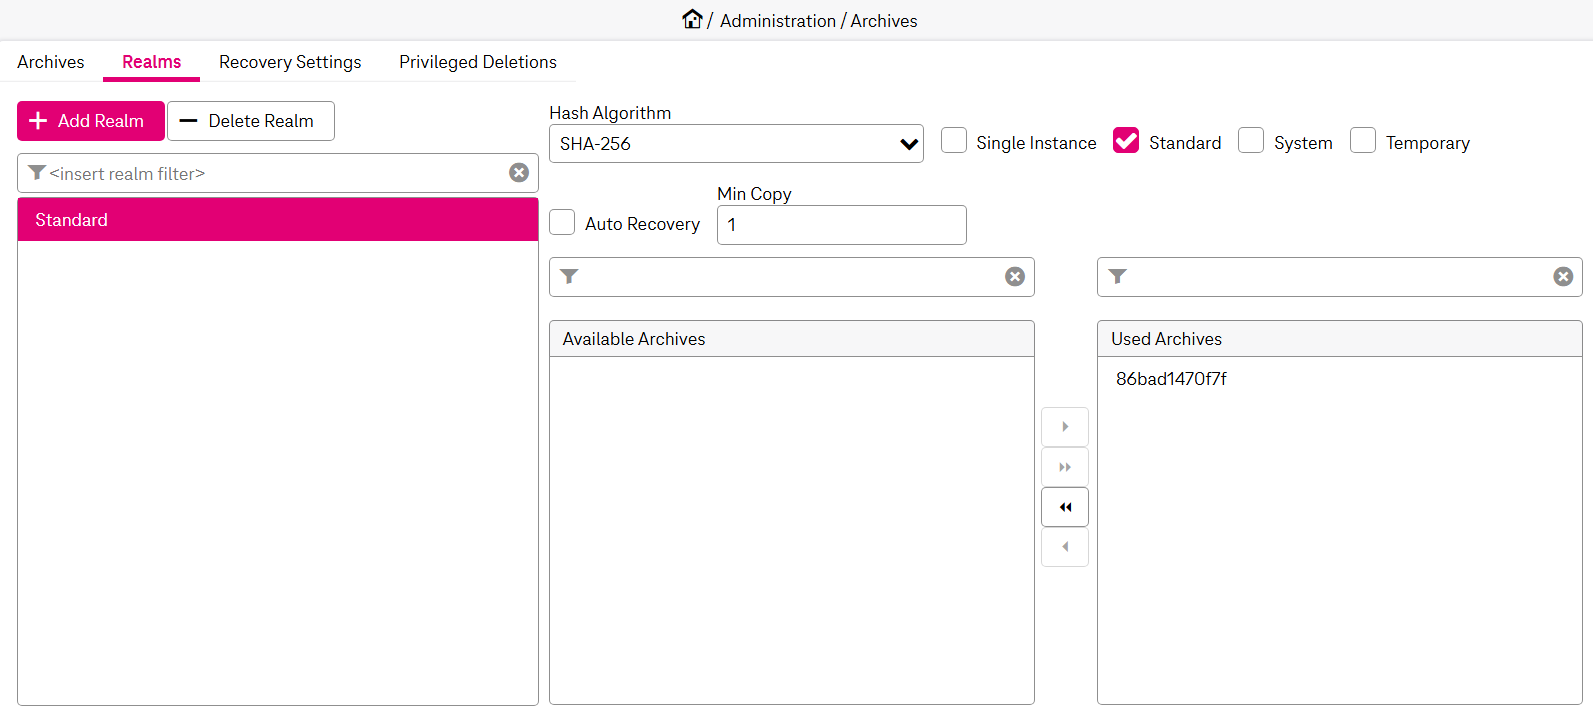Move selected archive left with single arrow
The image size is (1593, 711).
pos(1065,547)
